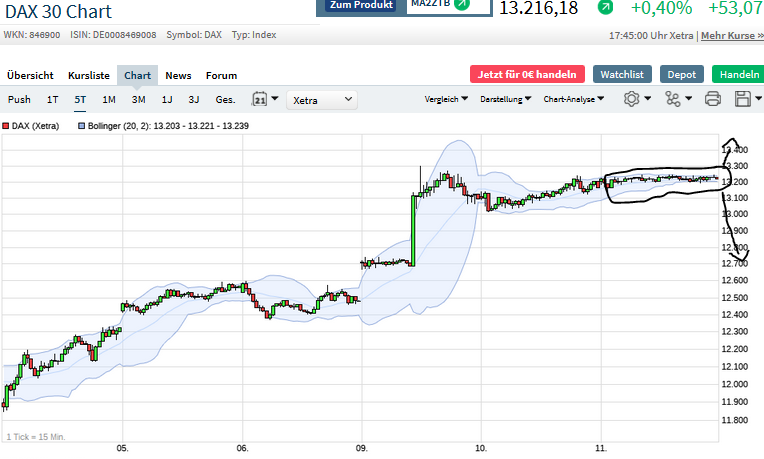Click the Jetzt für 0€ handeln button
This screenshot has width=764, height=459.
click(526, 74)
